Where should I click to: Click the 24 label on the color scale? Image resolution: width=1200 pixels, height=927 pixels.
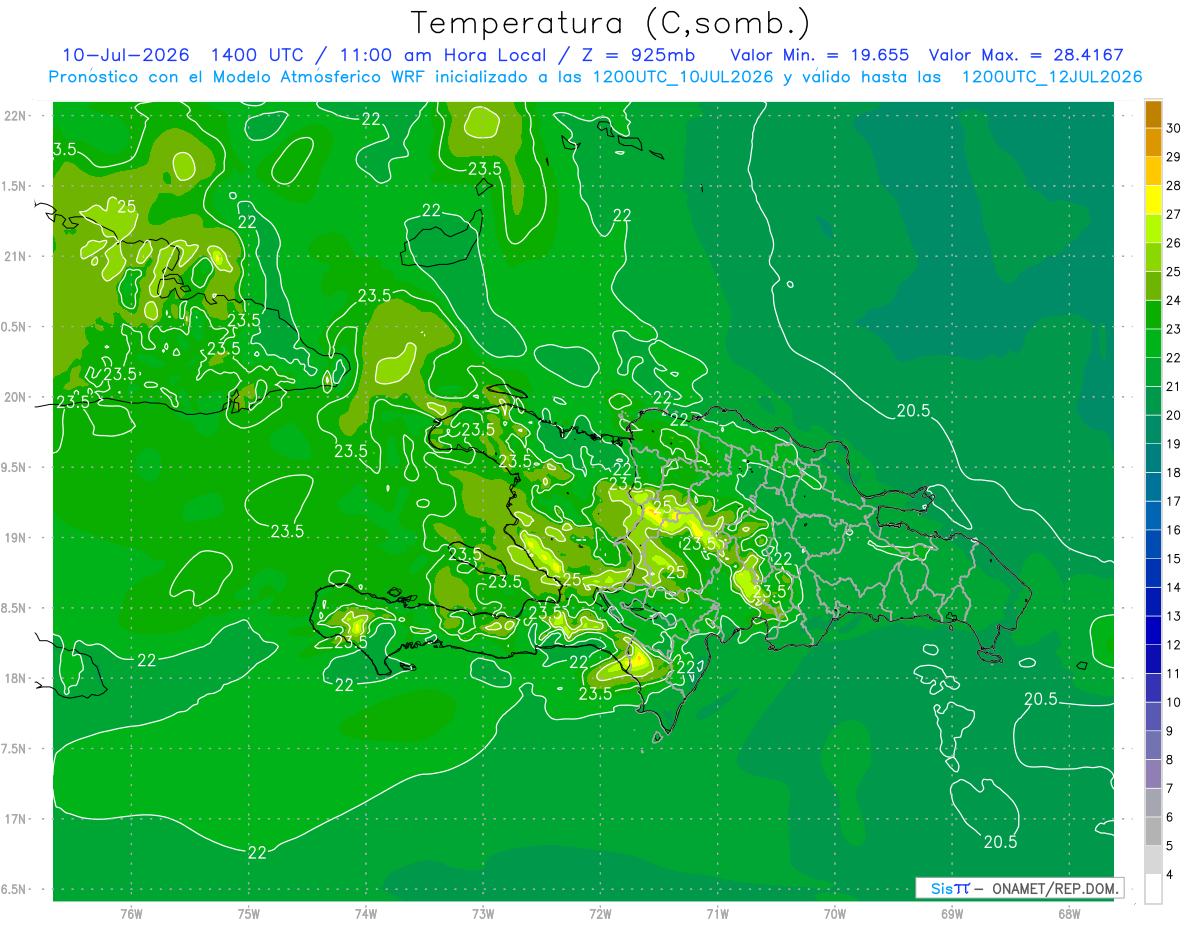coord(1173,300)
